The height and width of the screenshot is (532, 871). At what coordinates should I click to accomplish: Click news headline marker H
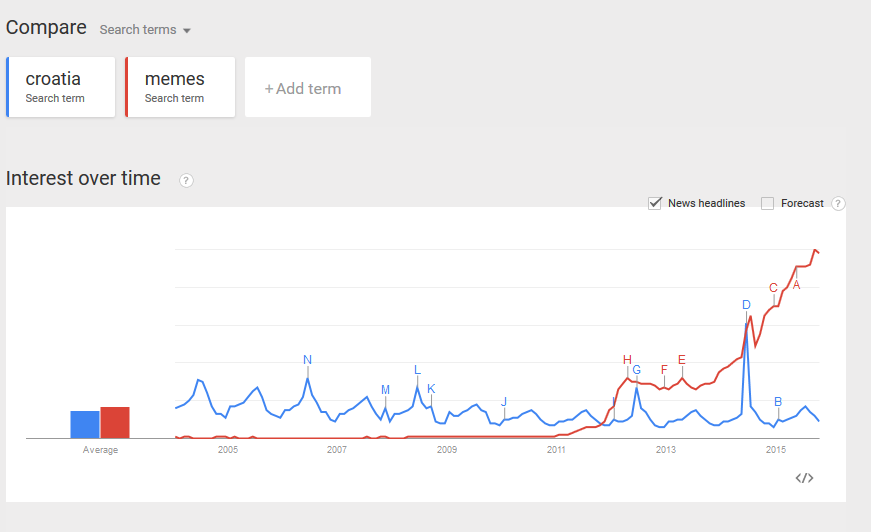(x=628, y=360)
